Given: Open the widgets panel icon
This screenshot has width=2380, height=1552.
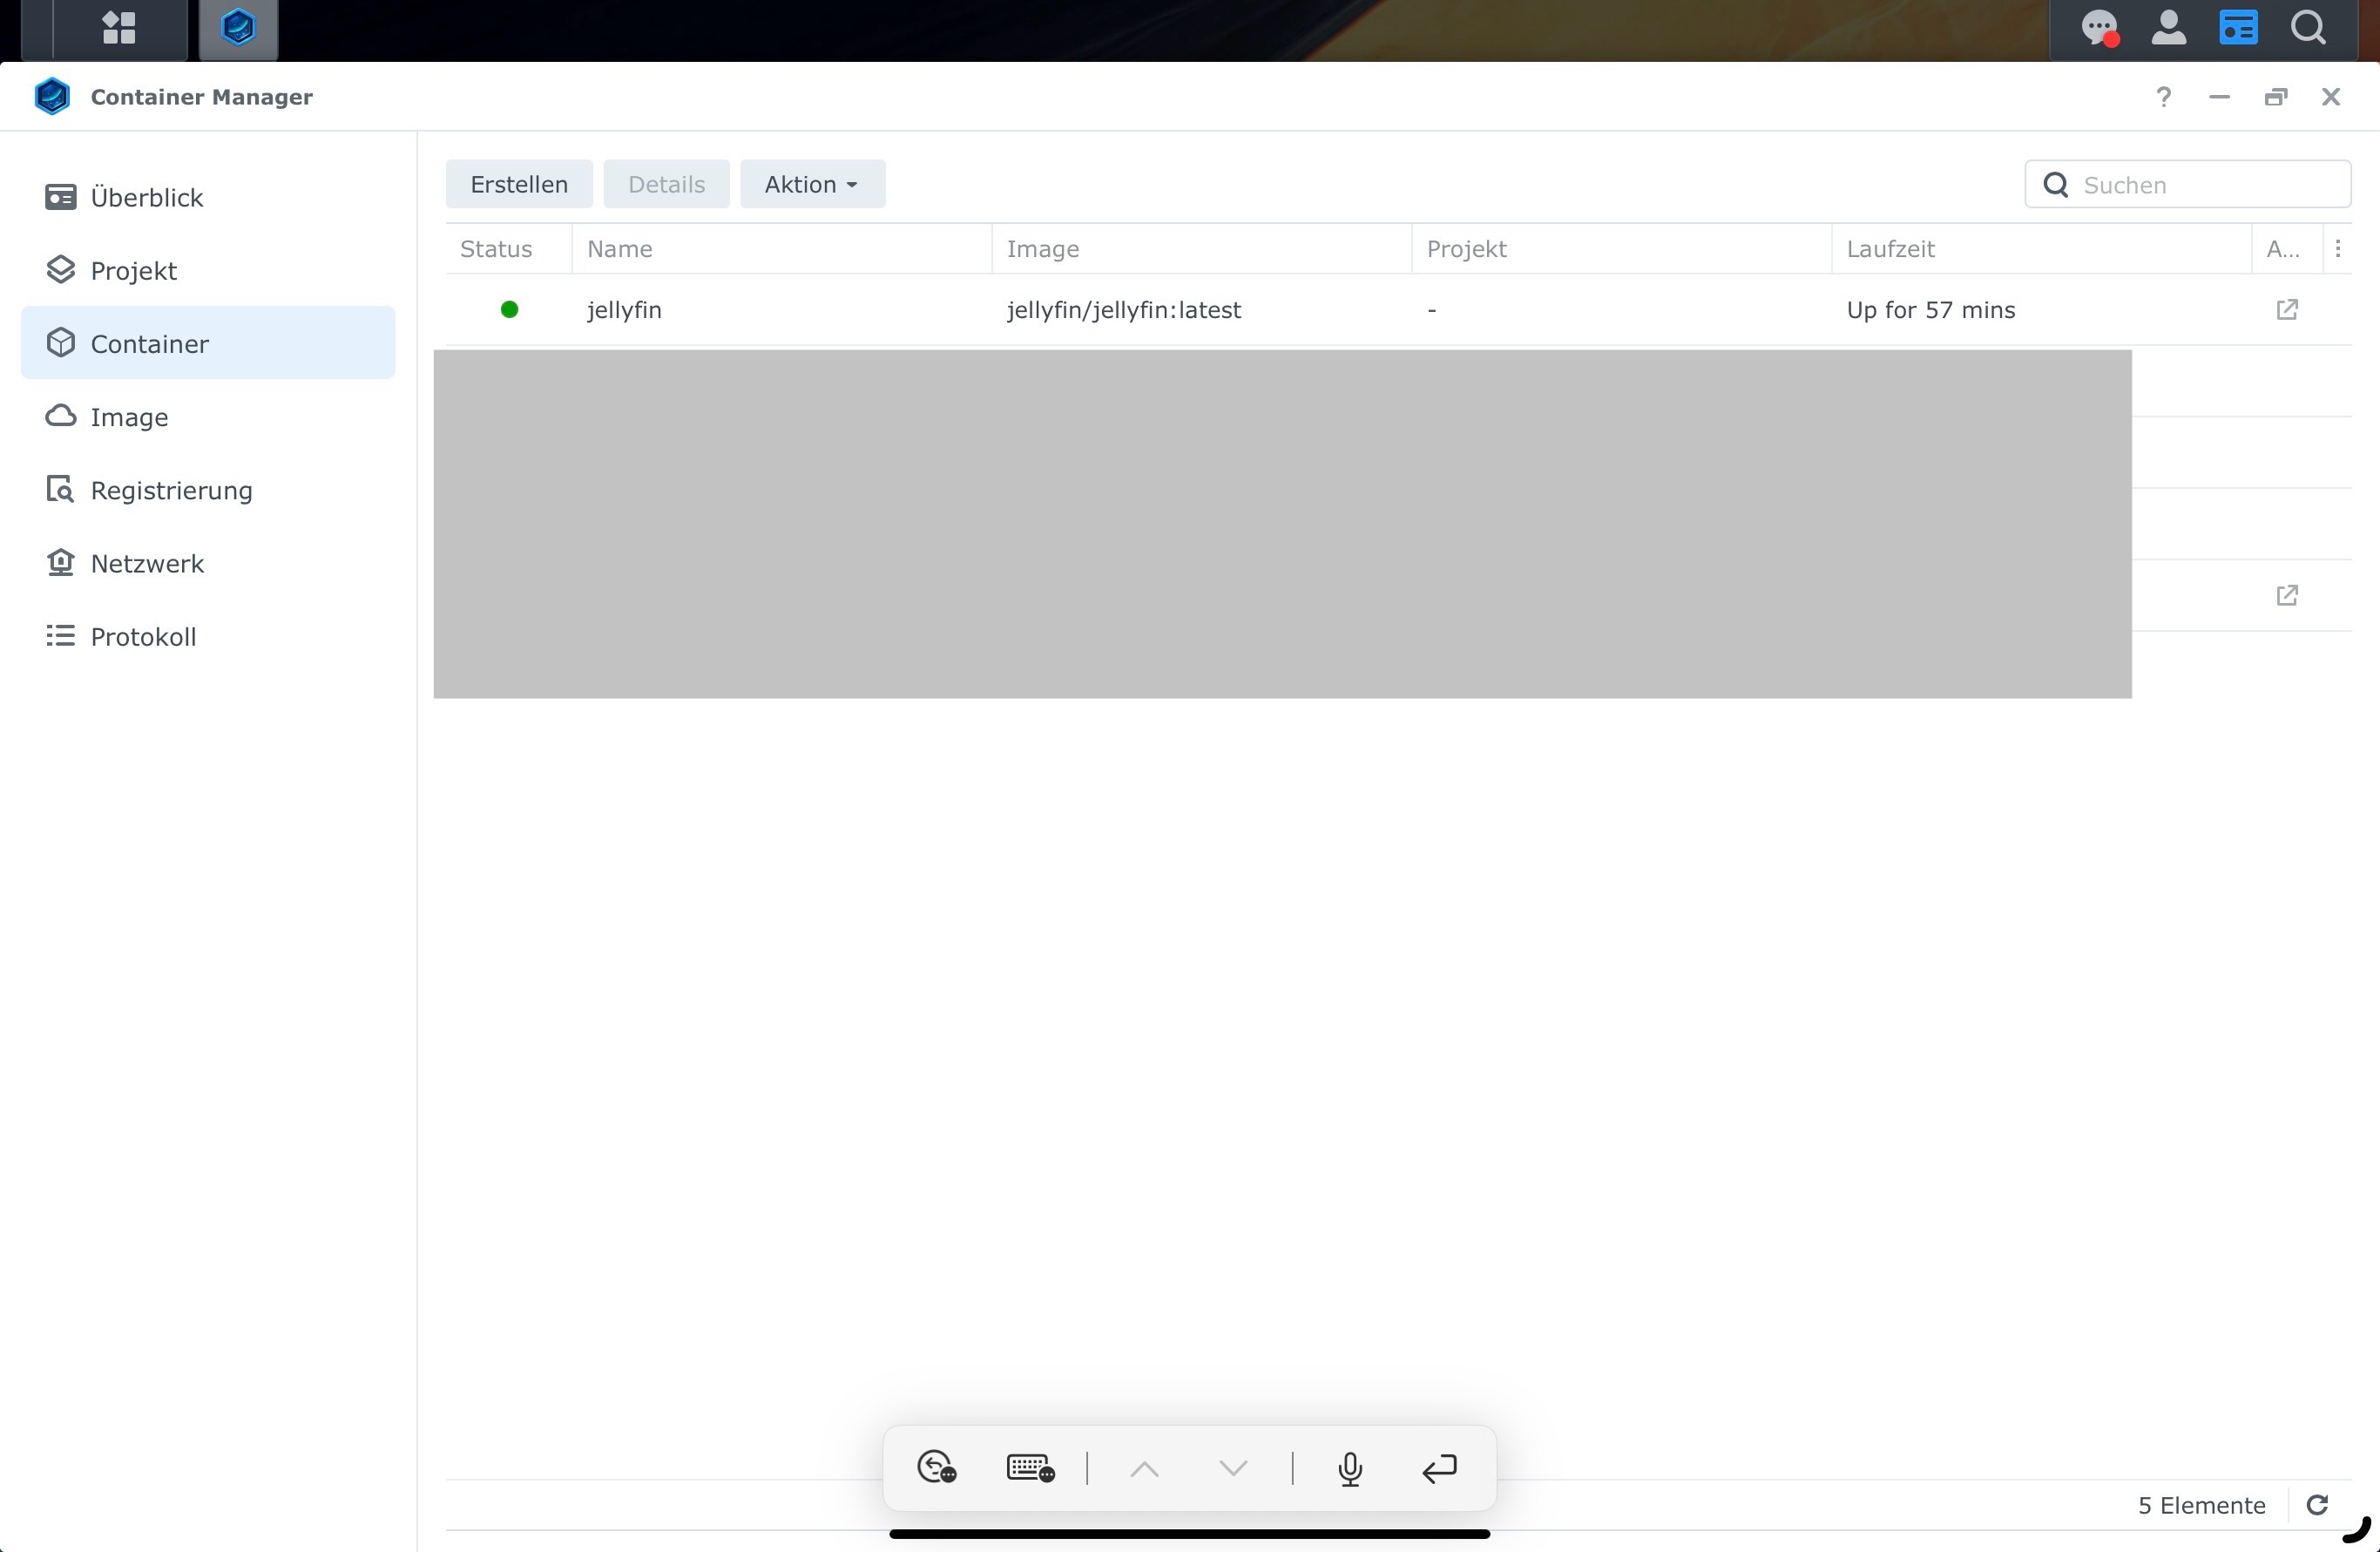Looking at the screenshot, I should tap(2238, 28).
